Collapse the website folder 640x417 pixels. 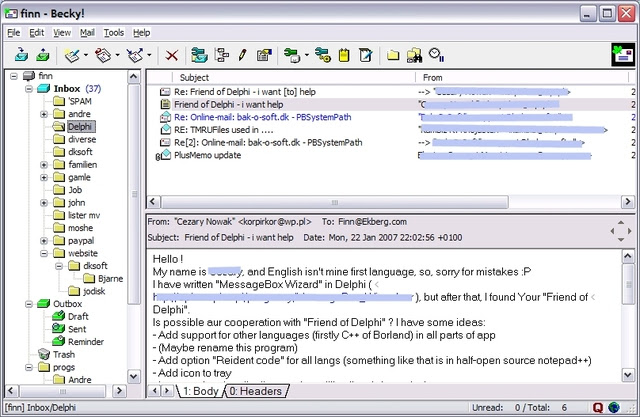click(x=44, y=253)
